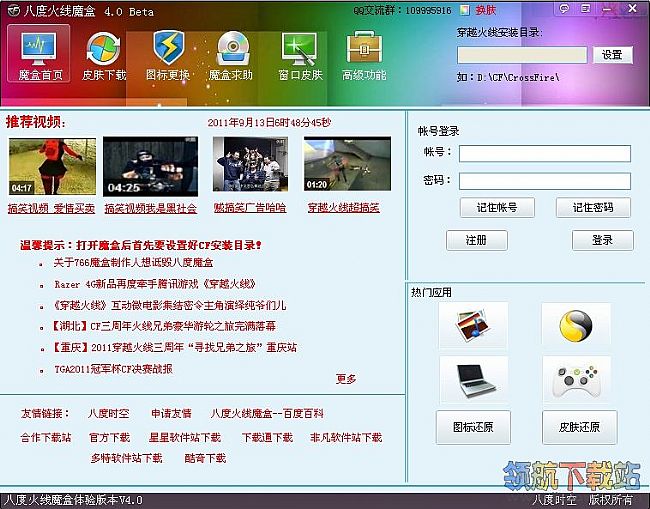Screen dimensions: 650x509
Task: Open the 魔盒求助 disc icon
Action: coord(231,56)
